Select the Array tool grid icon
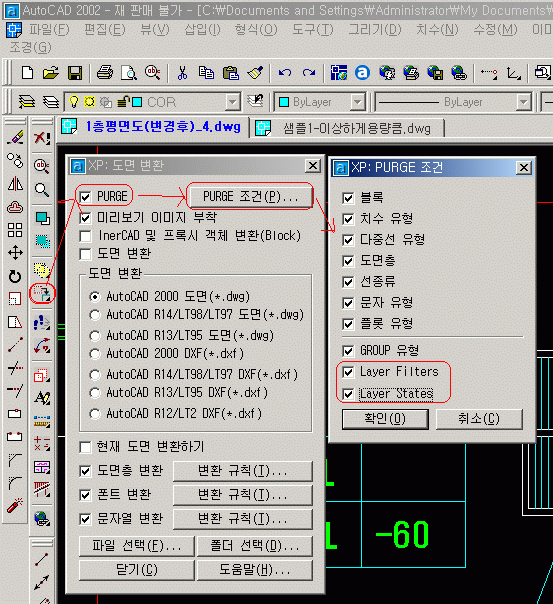The height and width of the screenshot is (604, 553). coord(15,230)
